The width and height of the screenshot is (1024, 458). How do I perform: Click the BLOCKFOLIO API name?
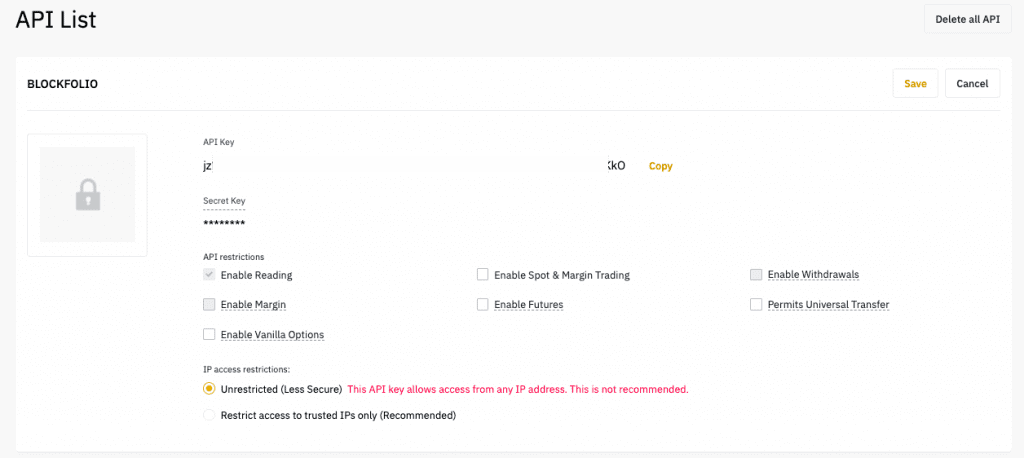63,84
